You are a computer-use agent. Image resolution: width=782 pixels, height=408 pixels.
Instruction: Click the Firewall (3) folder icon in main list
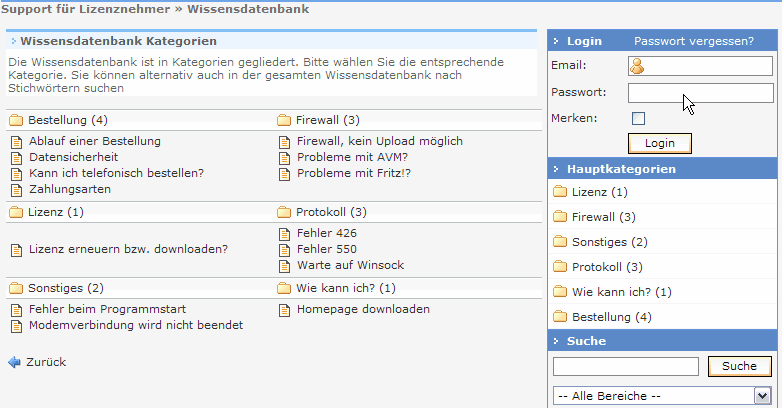[283, 120]
